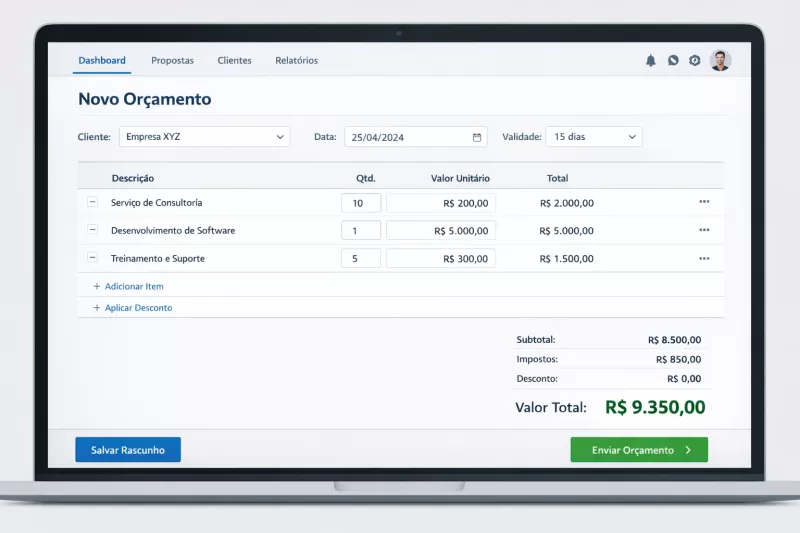
Task: Click the row total R$ 1.500,00
Action: click(567, 259)
